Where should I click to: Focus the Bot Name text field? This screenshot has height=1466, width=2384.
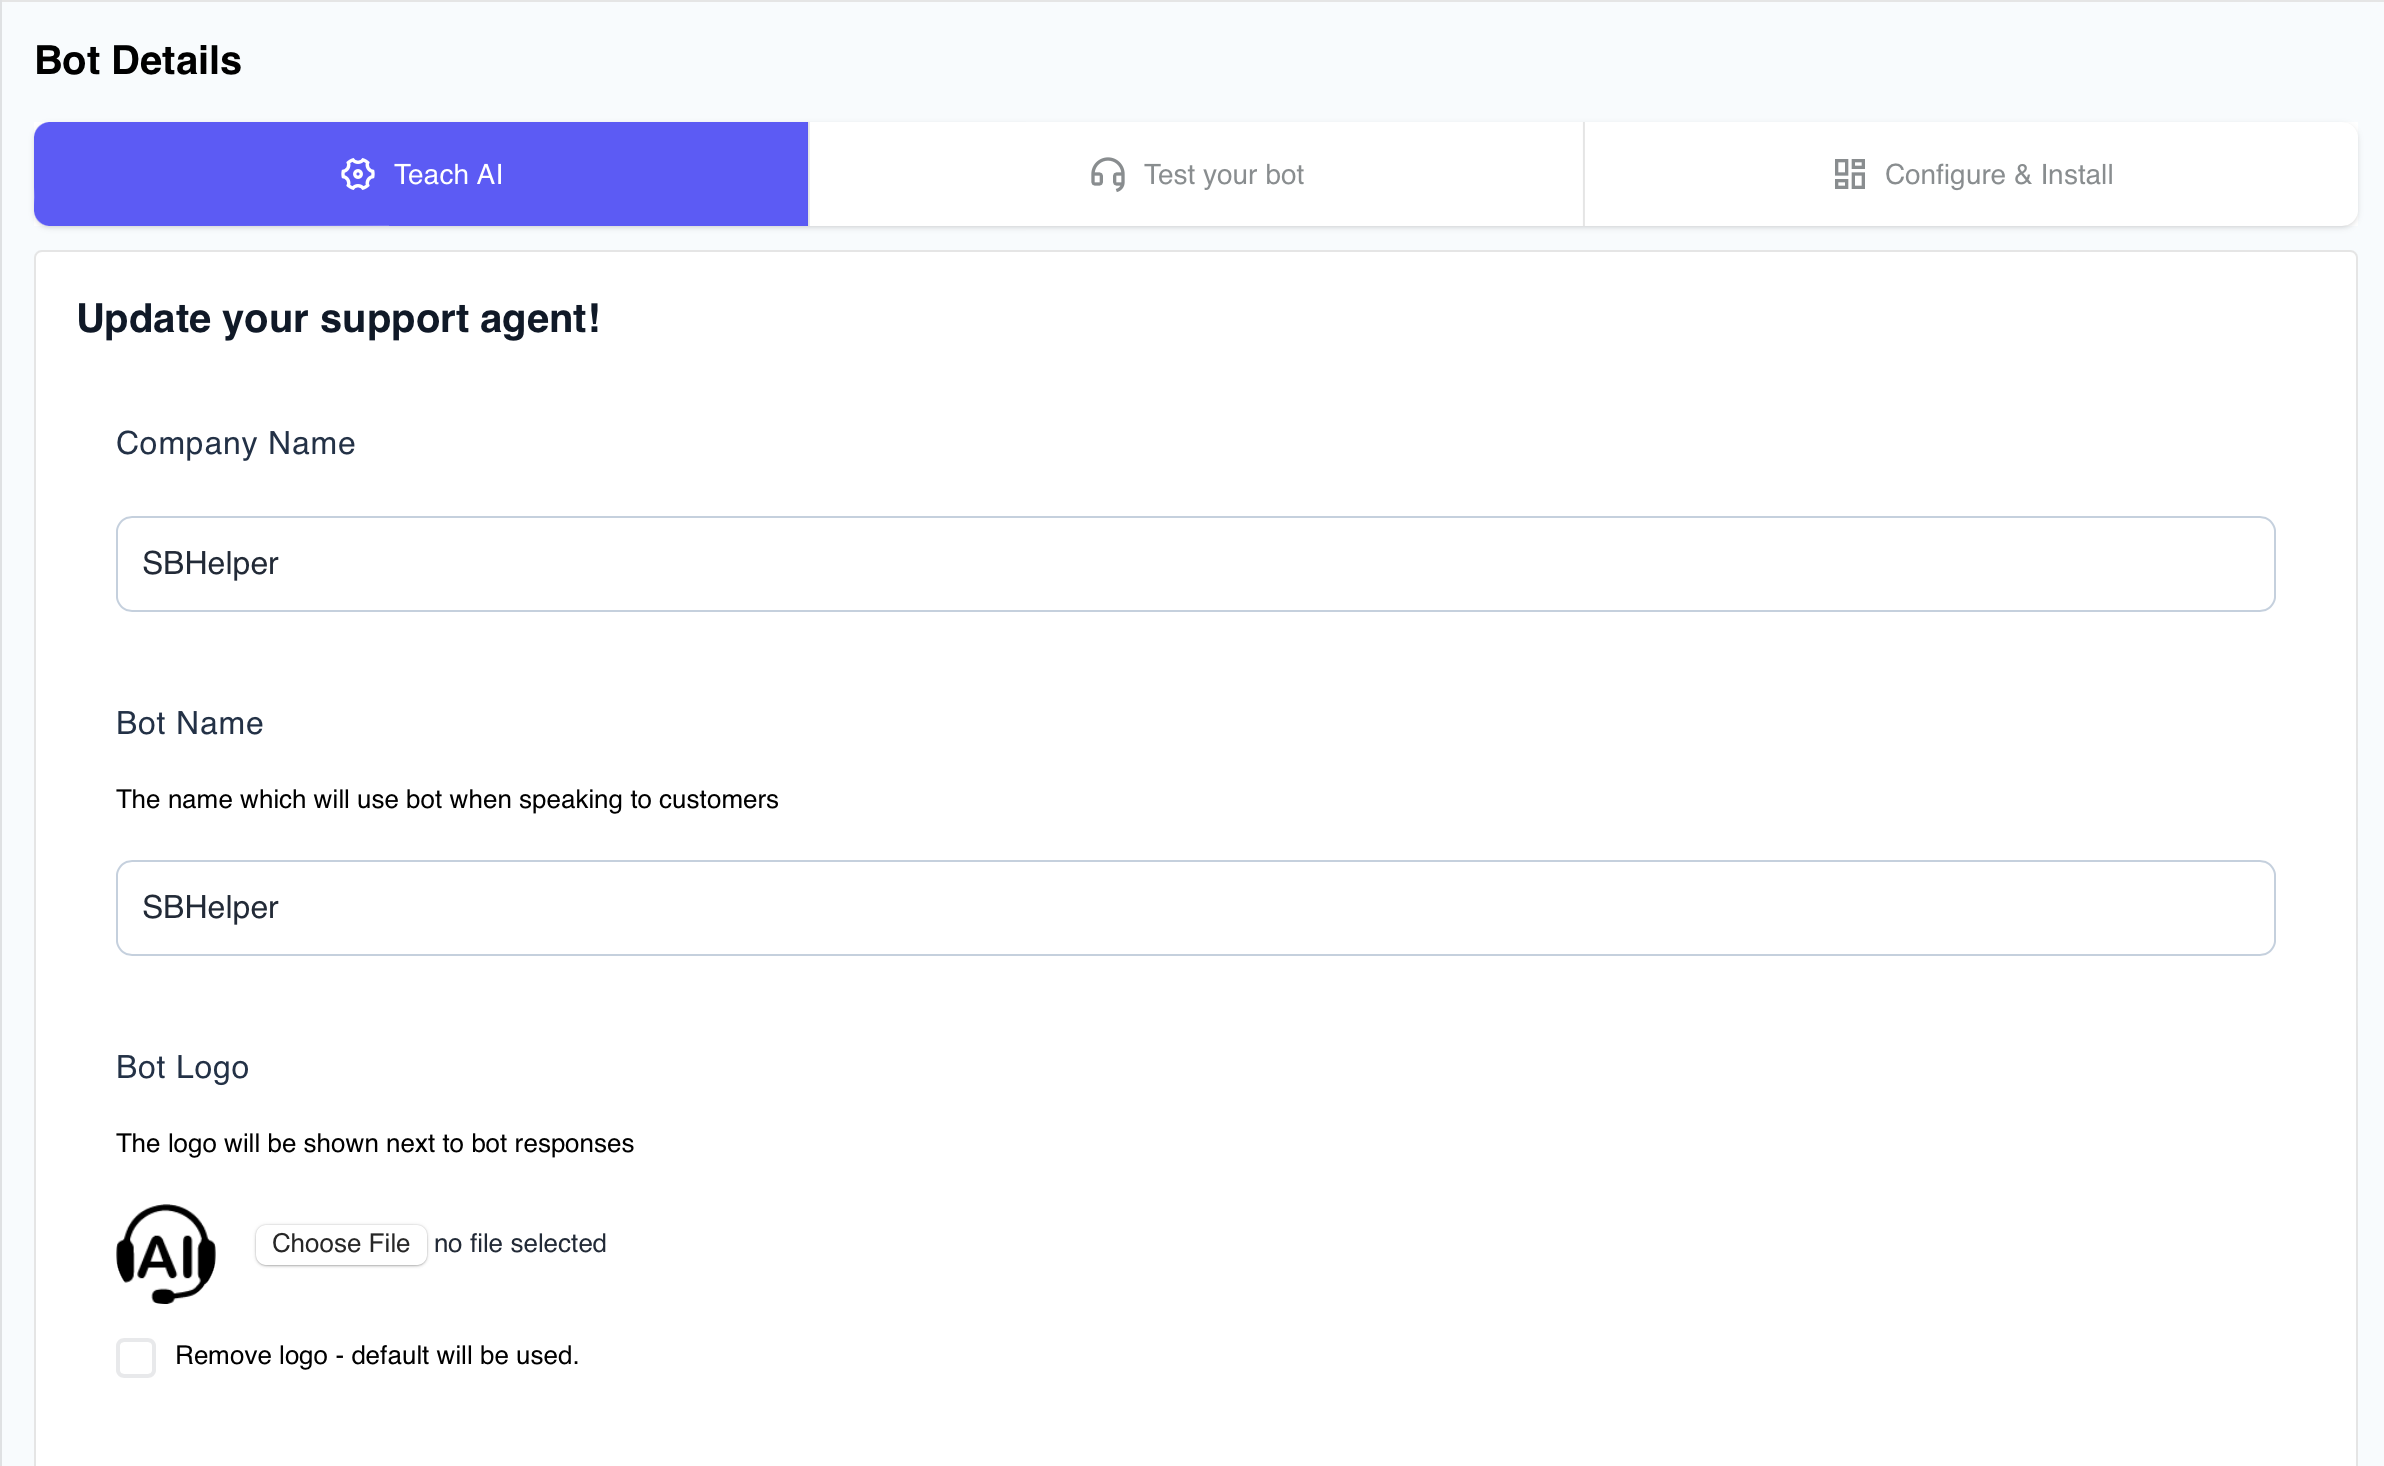click(1195, 908)
